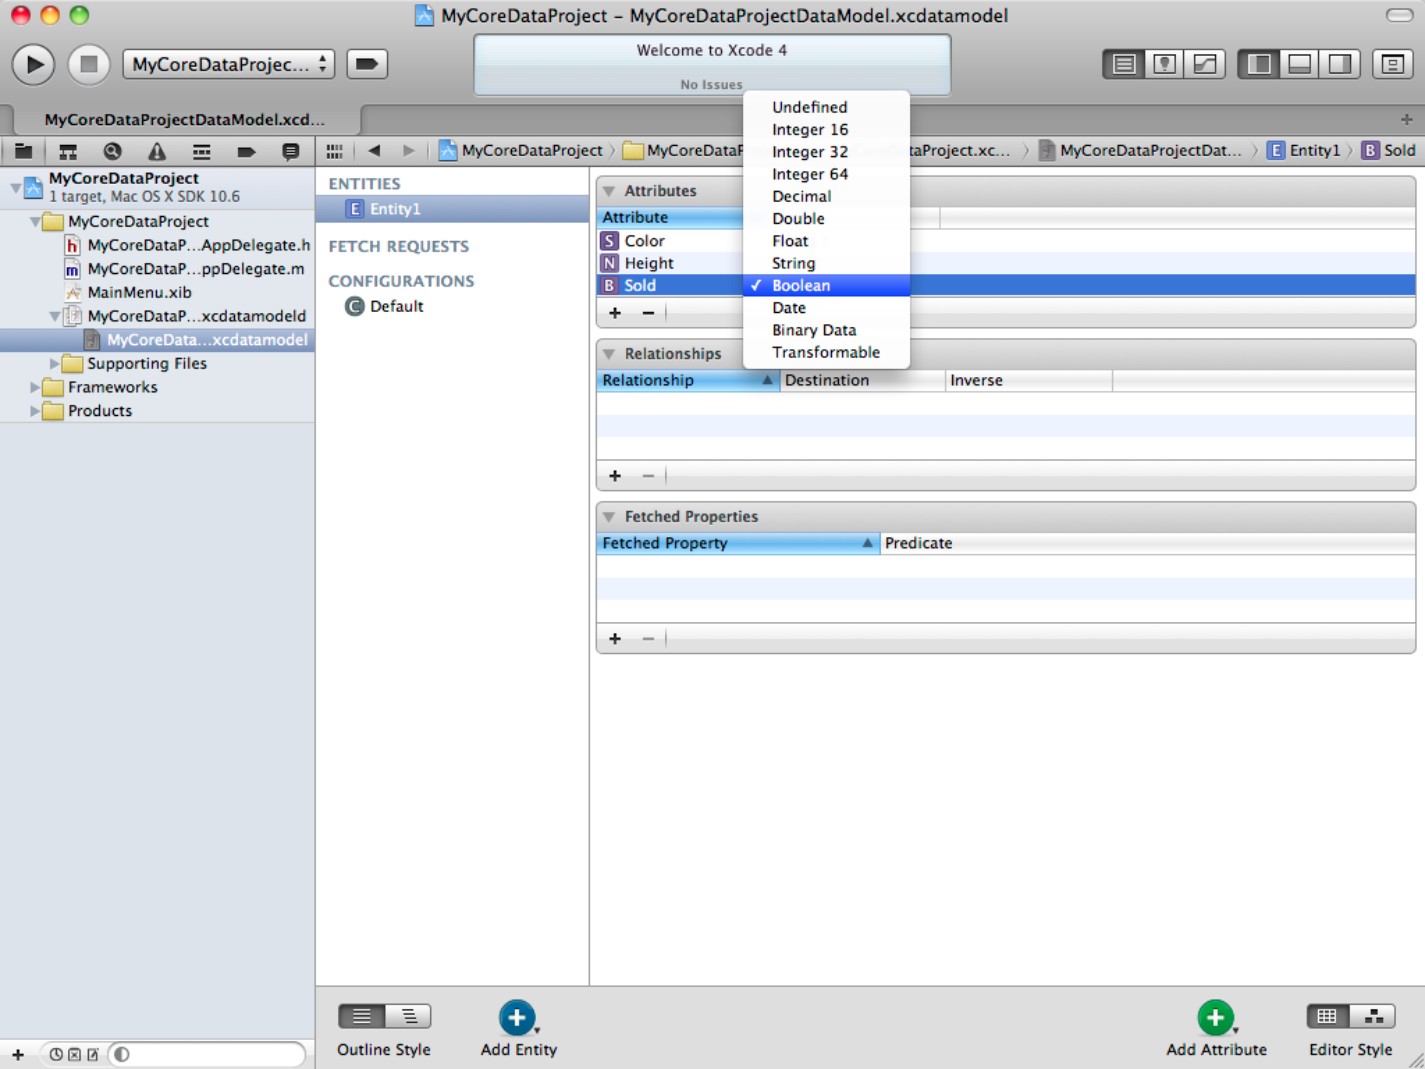
Task: Remove attribute with minus under Attributes
Action: [648, 313]
